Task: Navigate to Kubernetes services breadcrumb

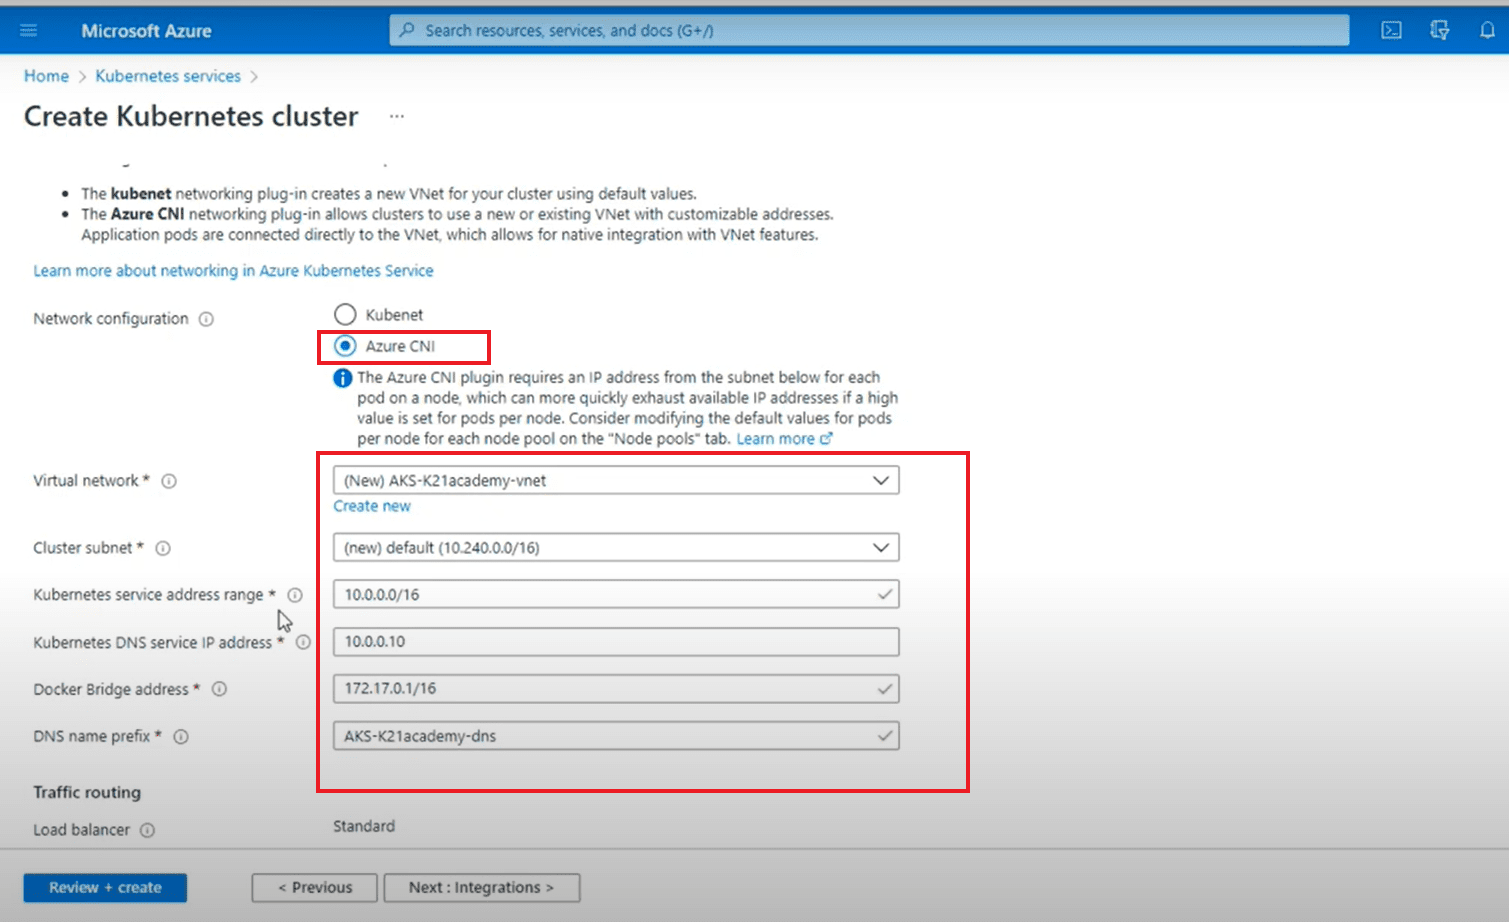Action: pyautogui.click(x=168, y=76)
